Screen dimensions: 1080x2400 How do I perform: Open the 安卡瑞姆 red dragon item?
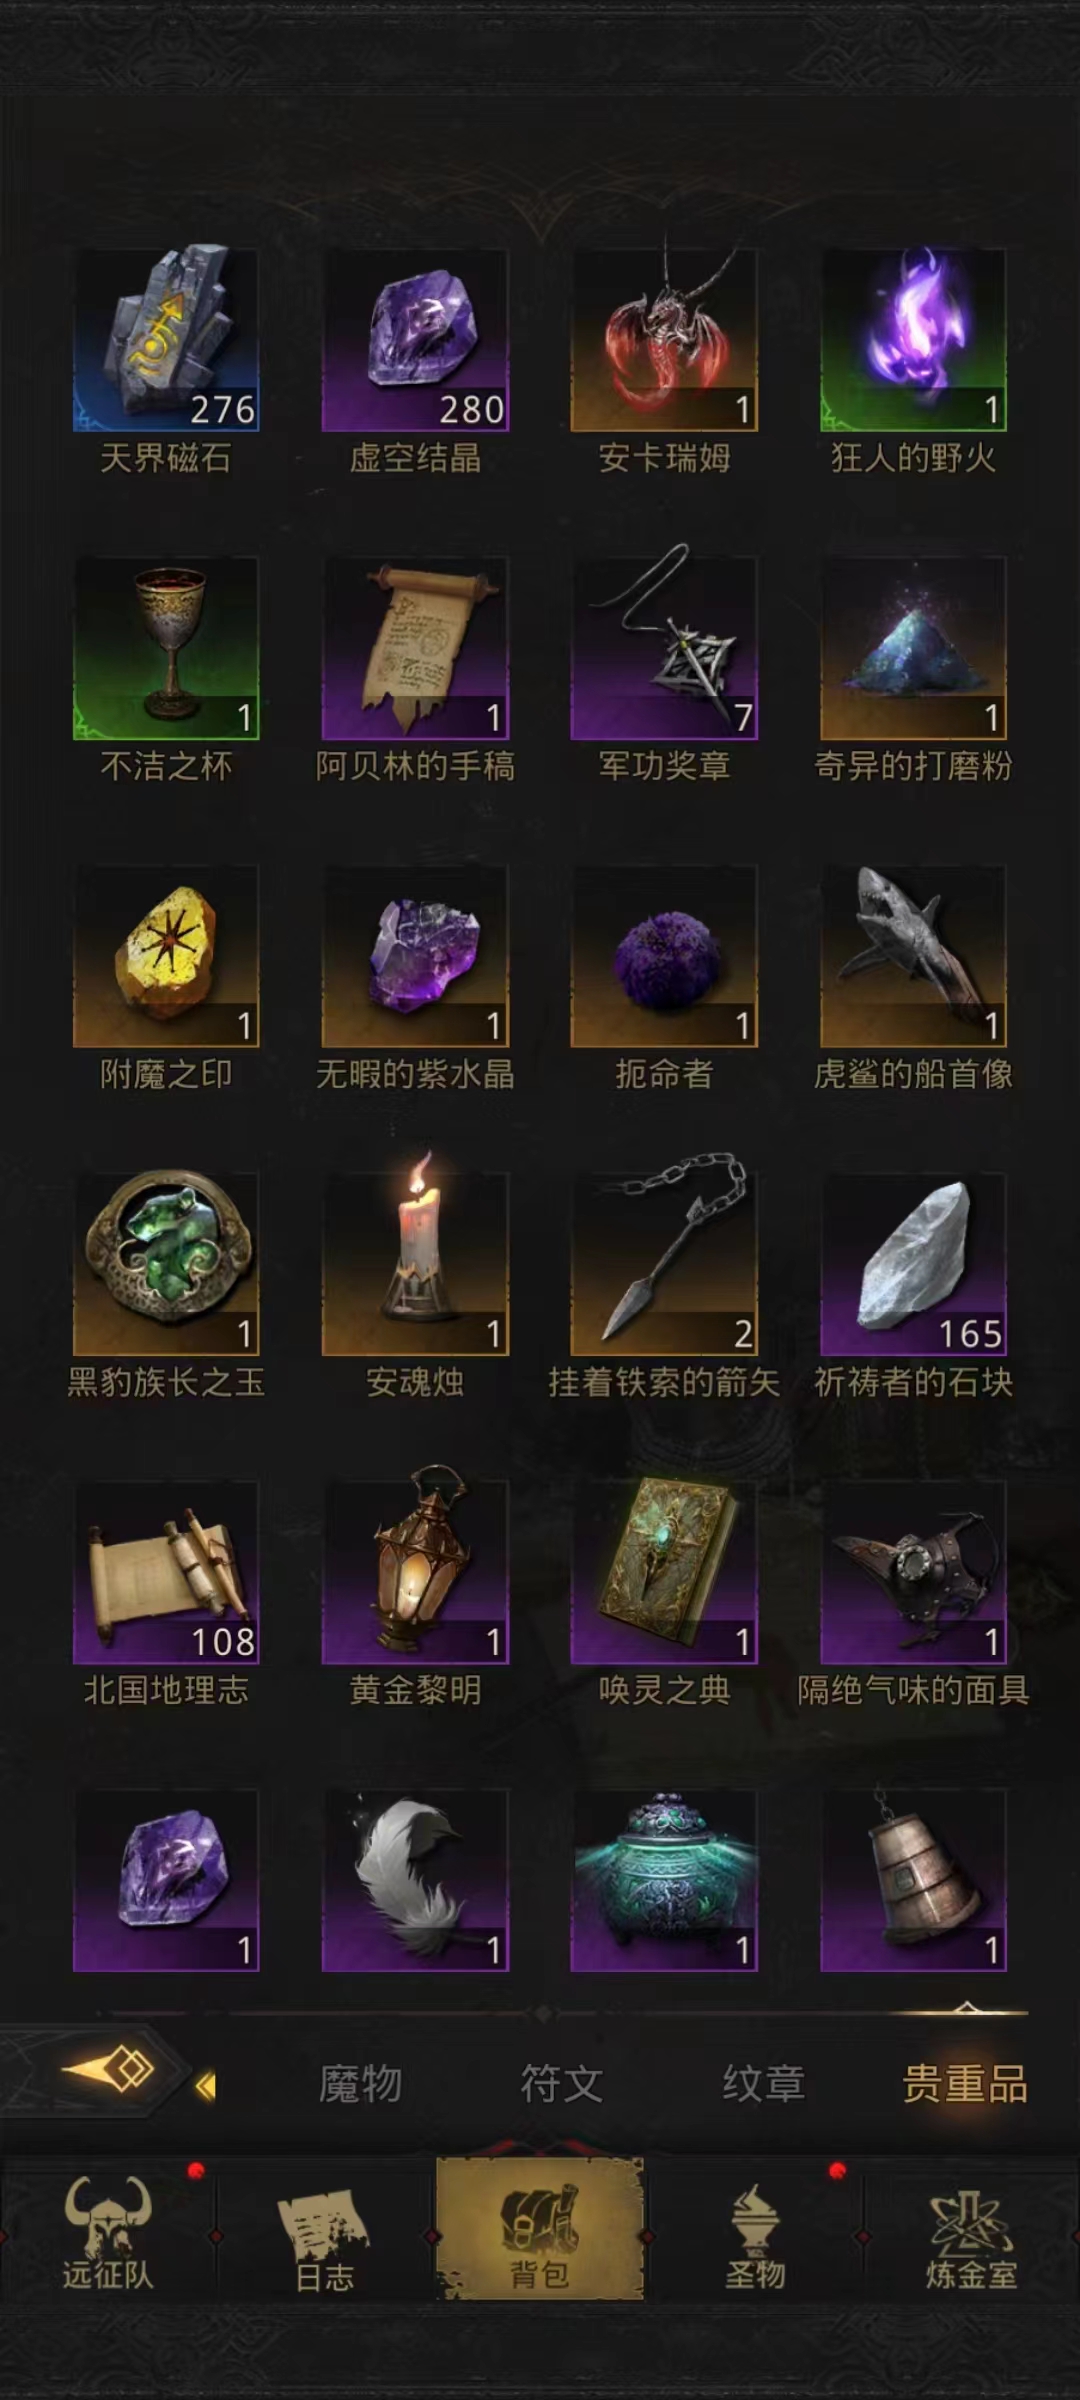664,340
